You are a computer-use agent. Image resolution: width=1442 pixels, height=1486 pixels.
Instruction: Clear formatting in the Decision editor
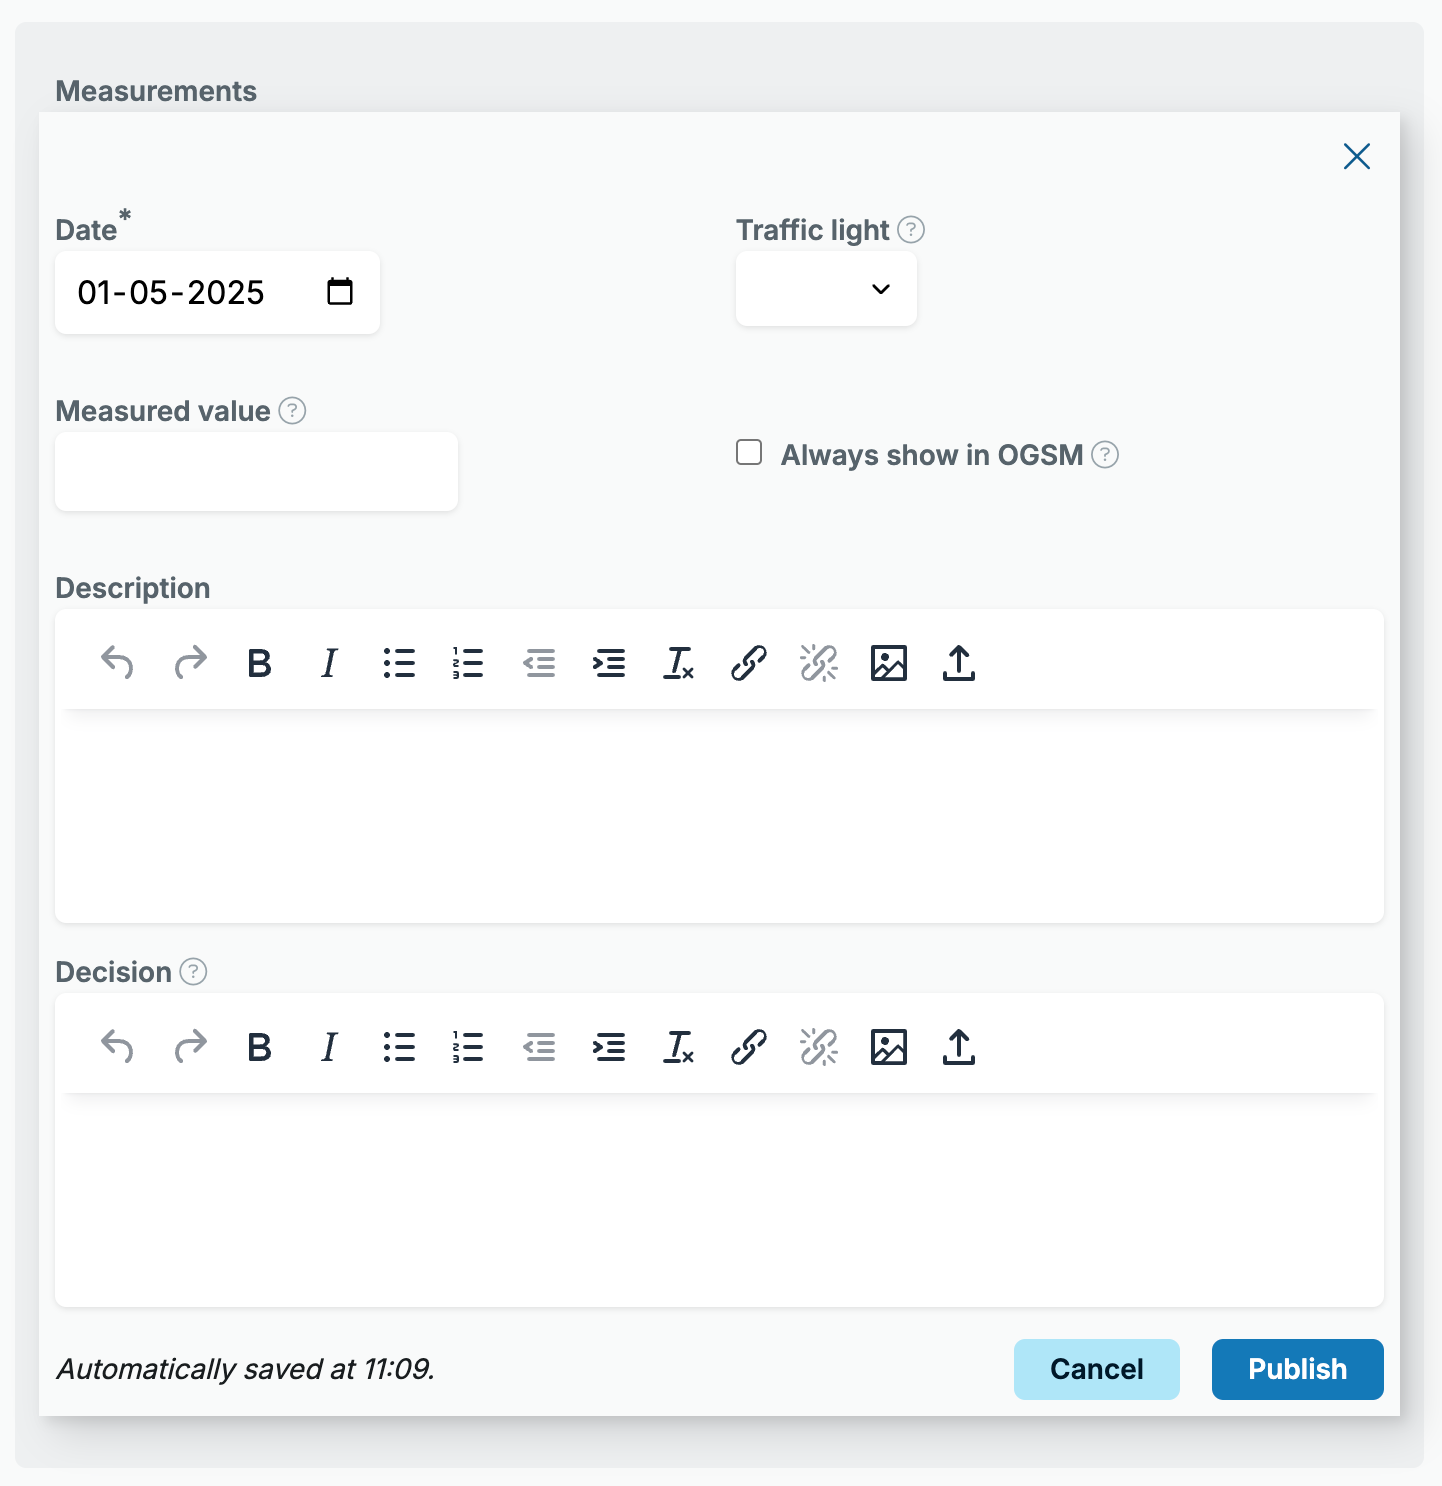(679, 1047)
